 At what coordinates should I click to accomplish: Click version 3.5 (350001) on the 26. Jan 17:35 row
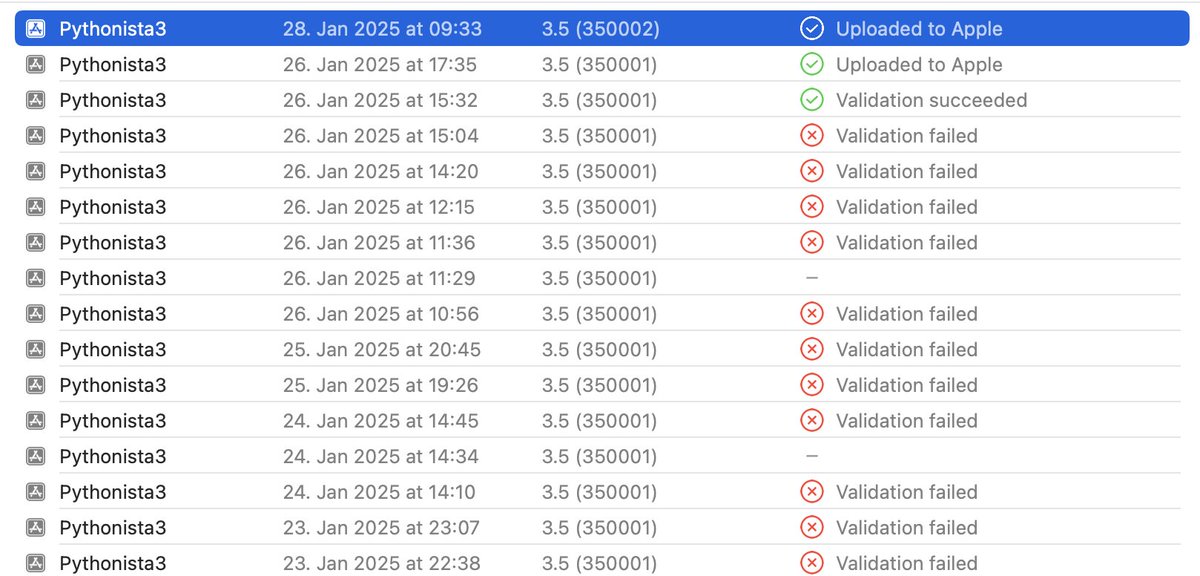(599, 65)
